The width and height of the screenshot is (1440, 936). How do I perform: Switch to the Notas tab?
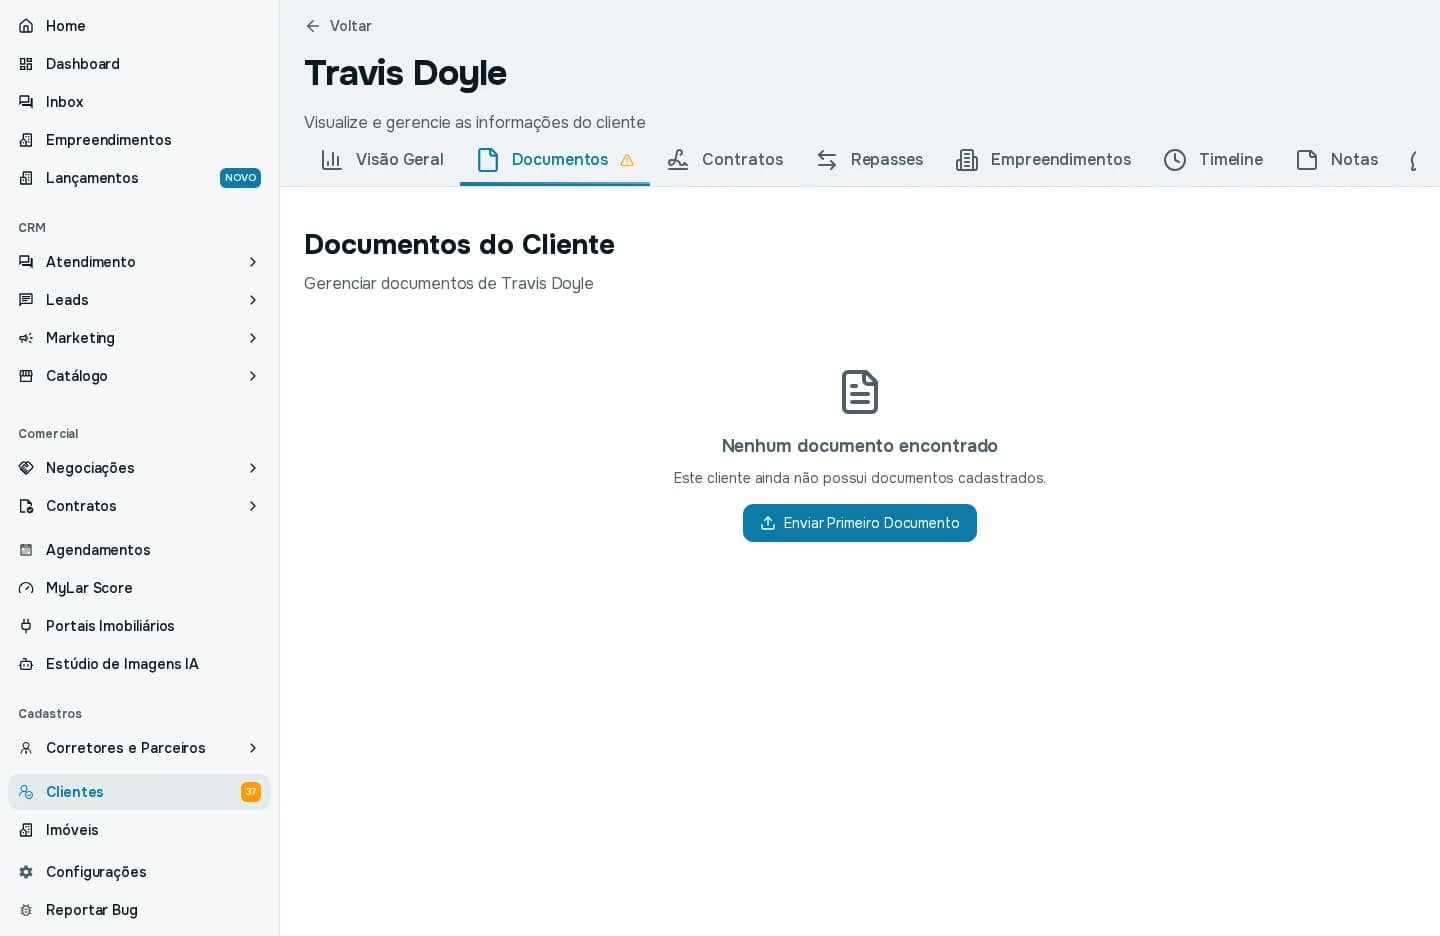1337,160
